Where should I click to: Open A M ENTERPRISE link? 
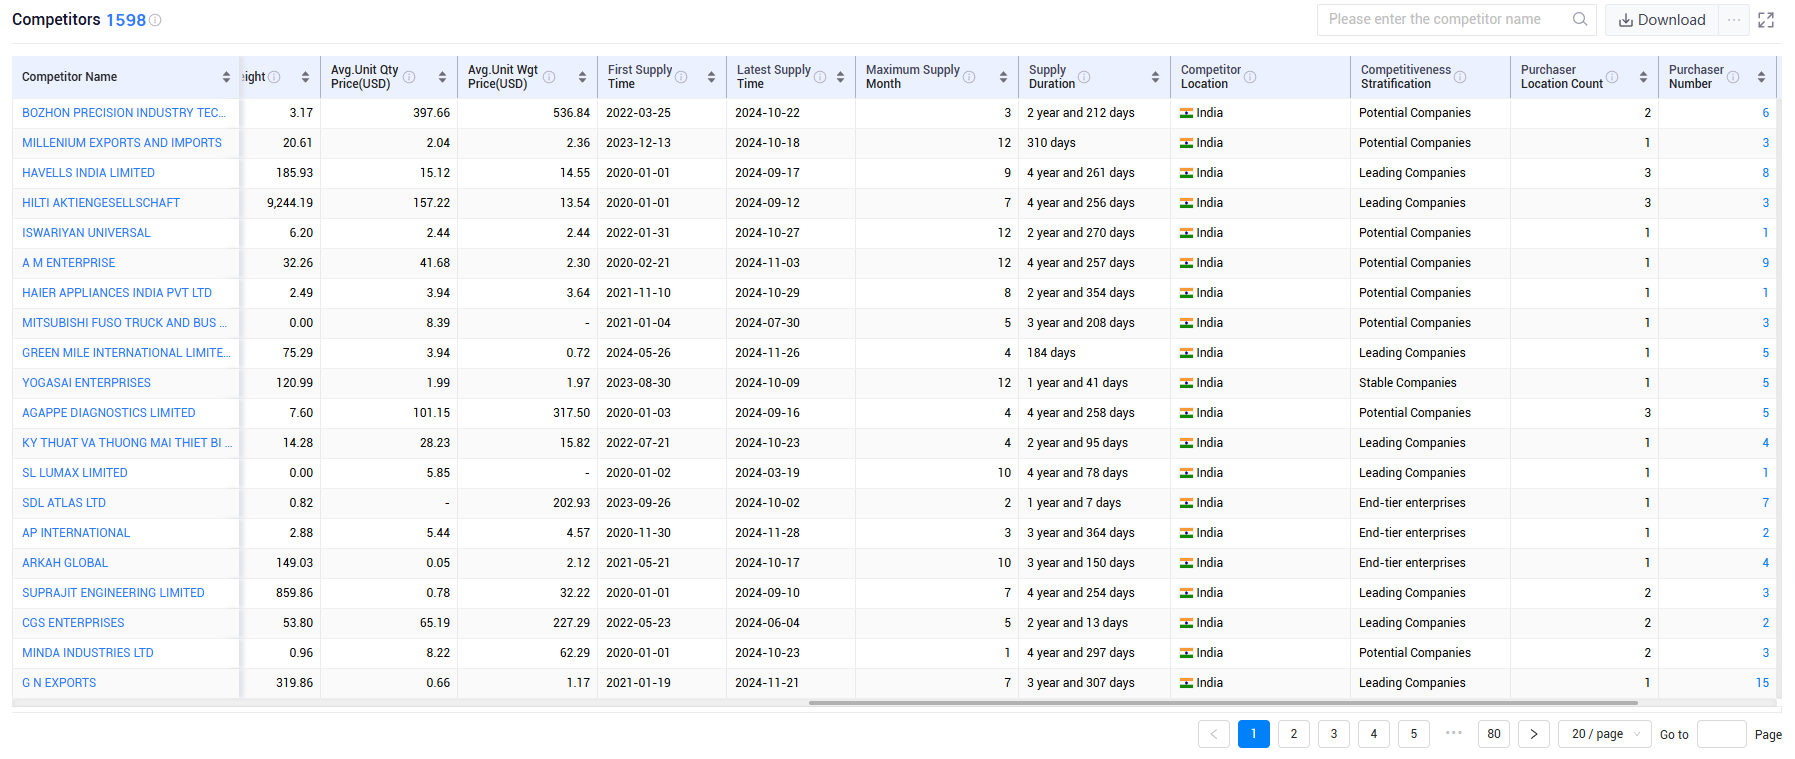[x=68, y=263]
